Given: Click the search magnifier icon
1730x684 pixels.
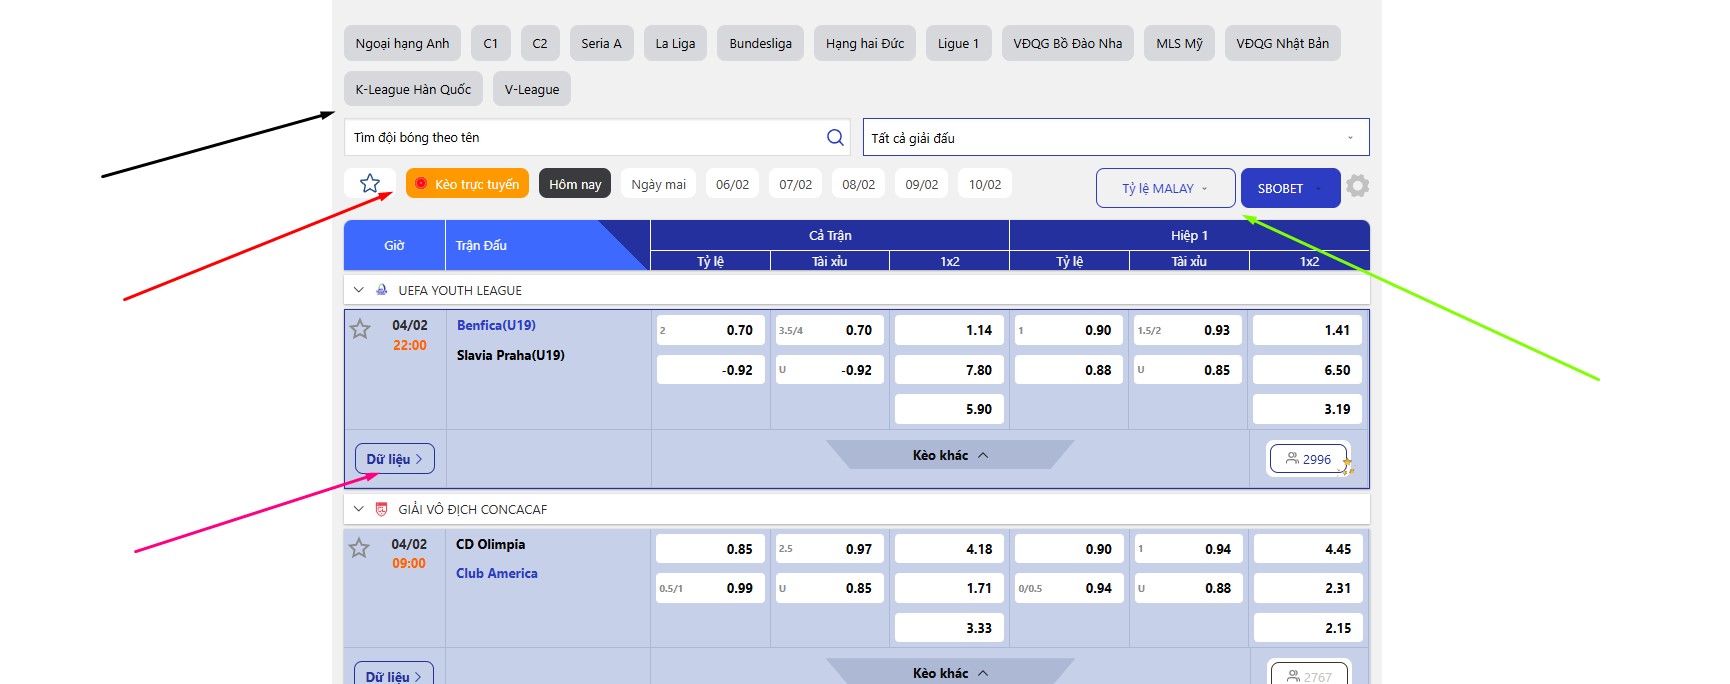Looking at the screenshot, I should point(835,138).
